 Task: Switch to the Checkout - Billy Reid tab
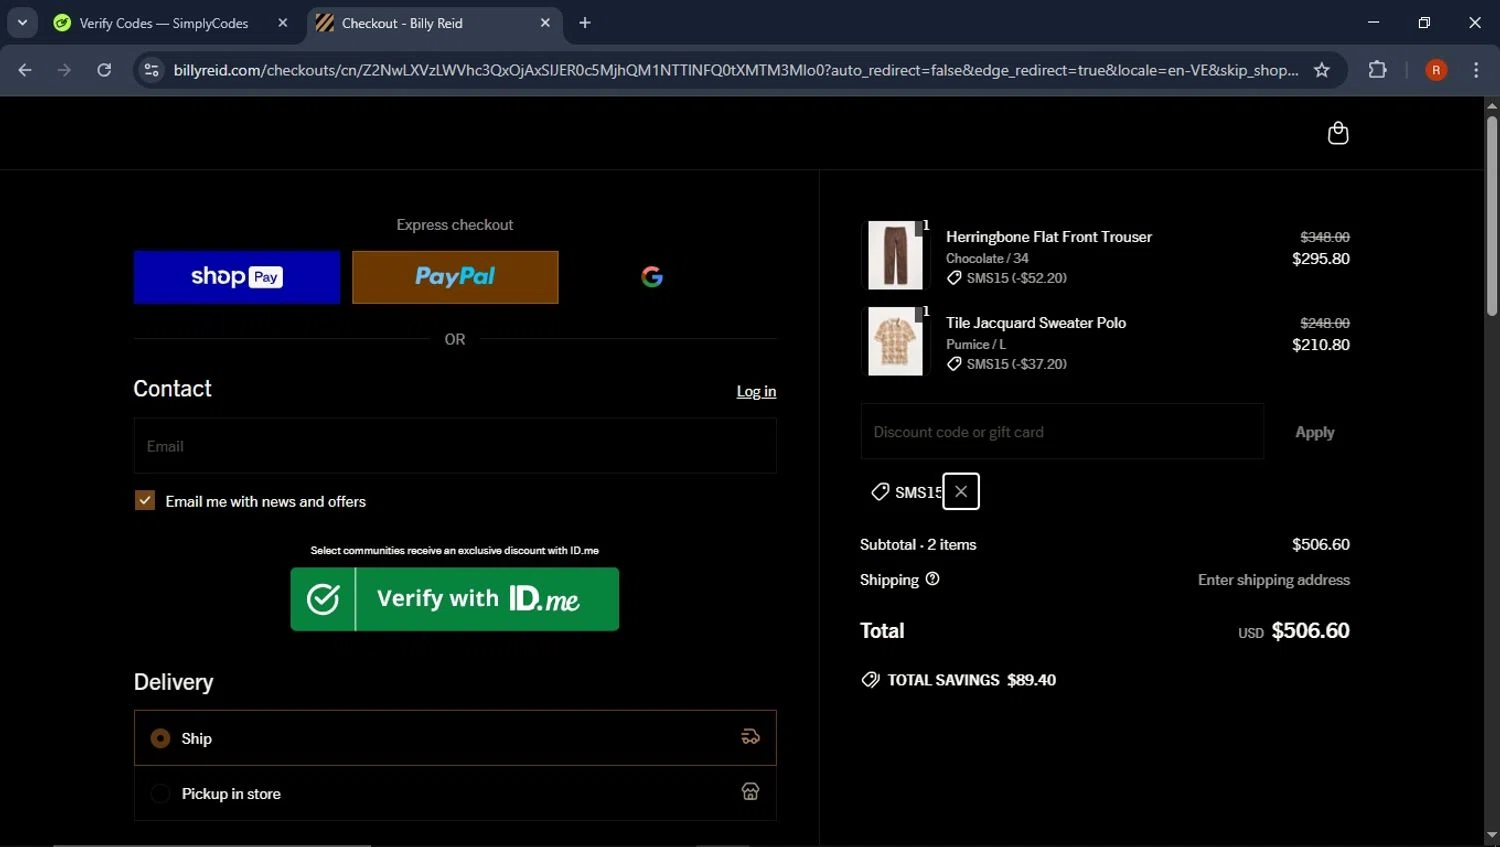point(402,23)
